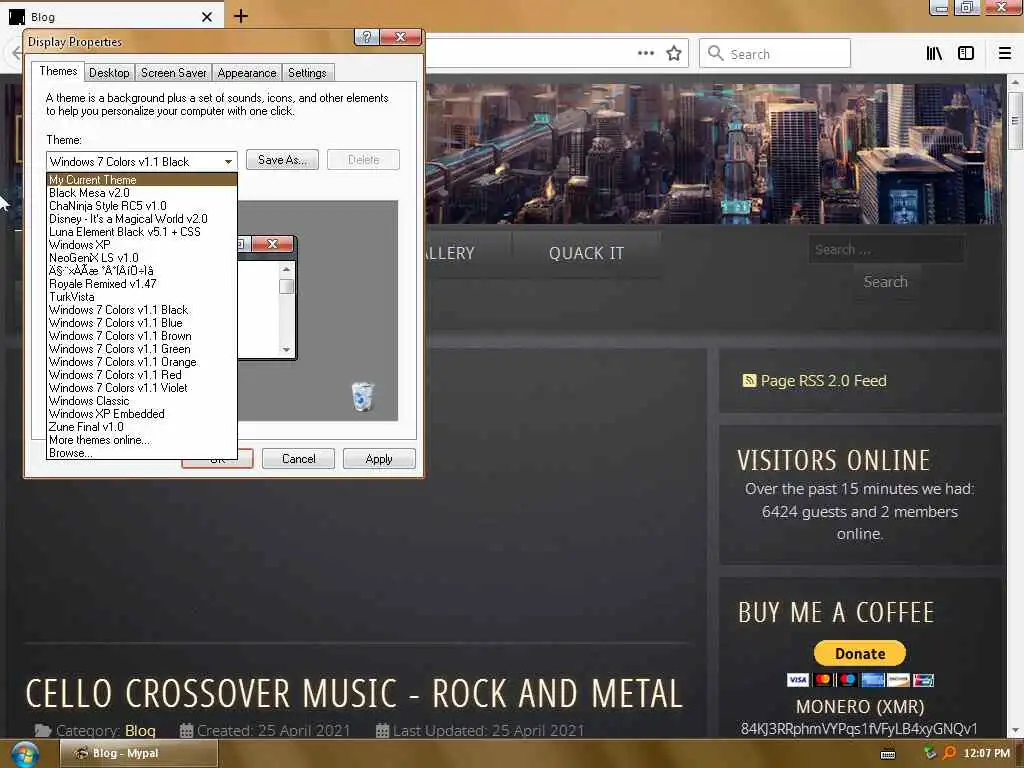Click the website Search button

[885, 282]
